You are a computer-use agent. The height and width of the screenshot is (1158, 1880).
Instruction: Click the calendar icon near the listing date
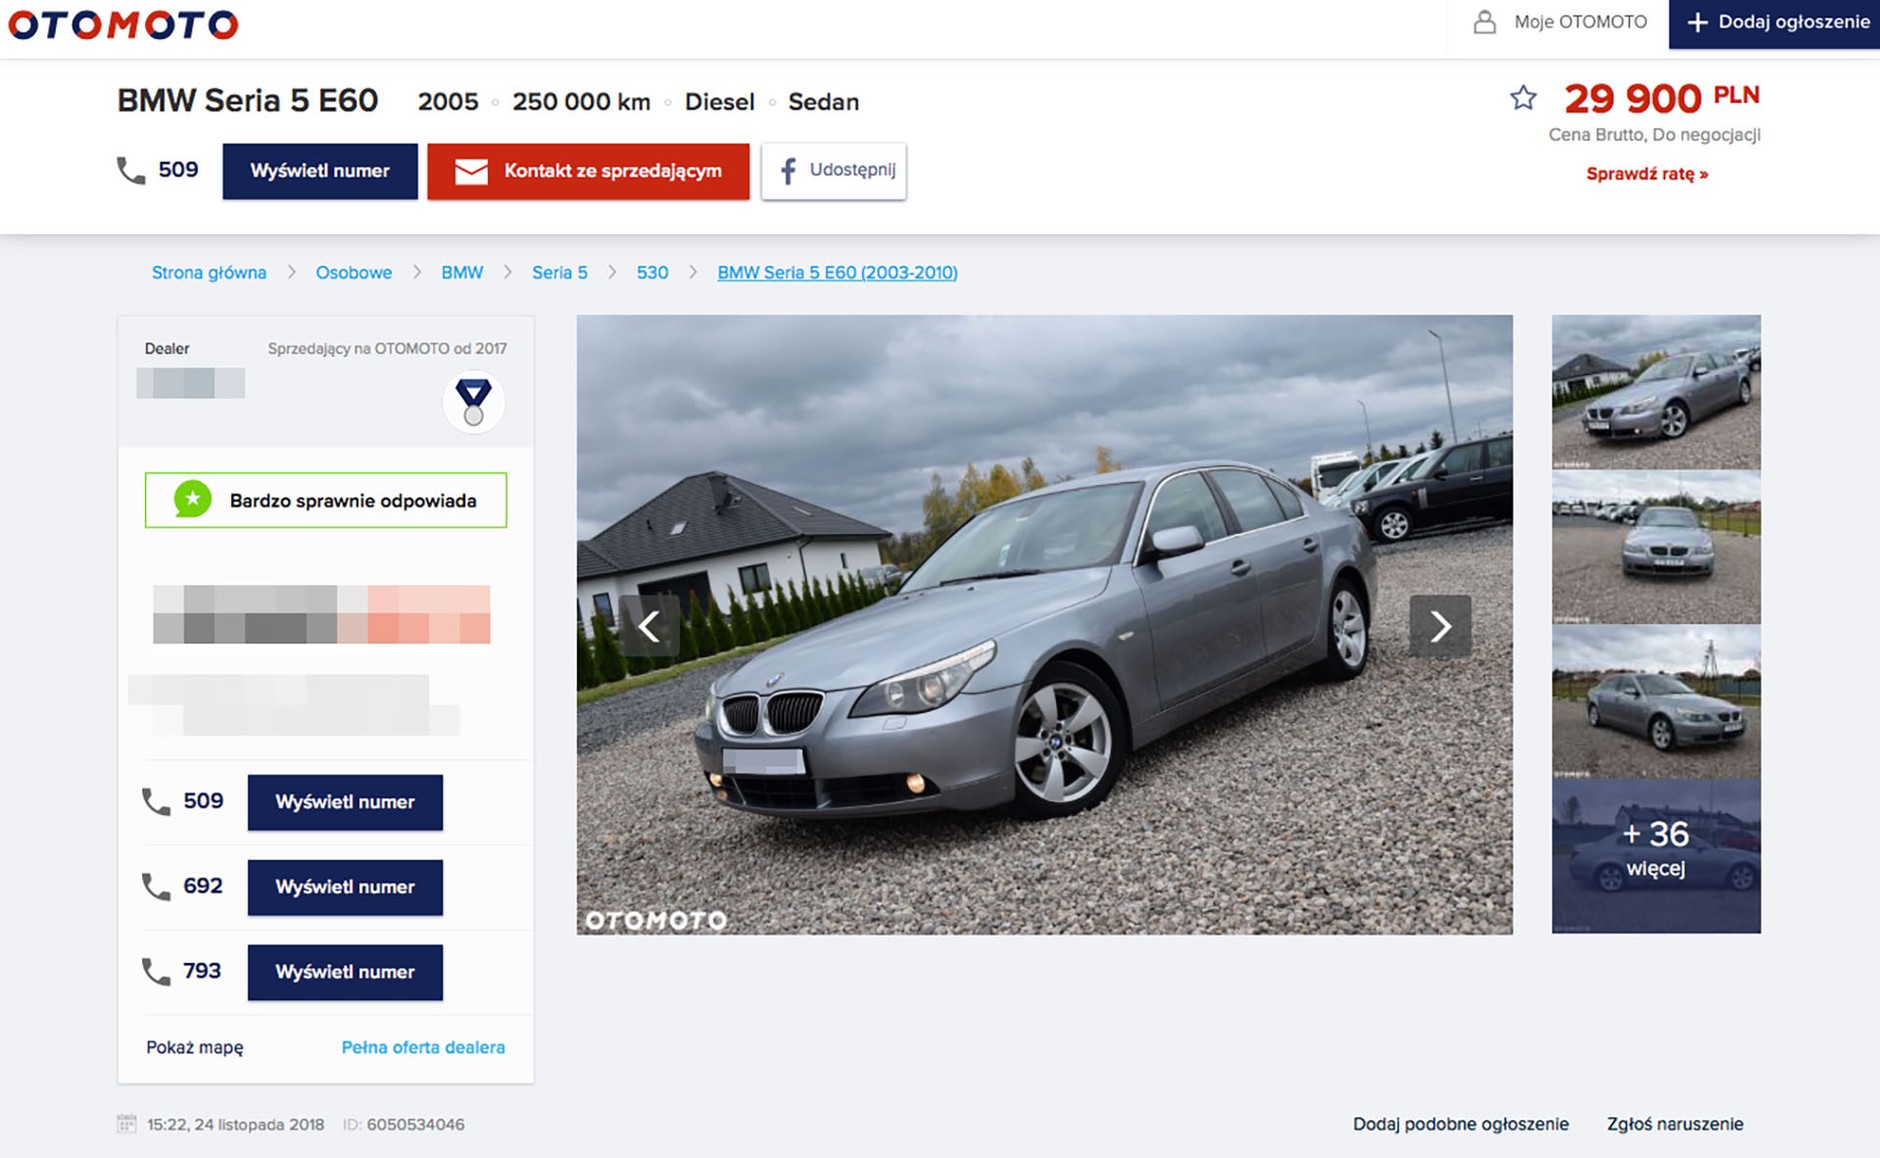(127, 1123)
